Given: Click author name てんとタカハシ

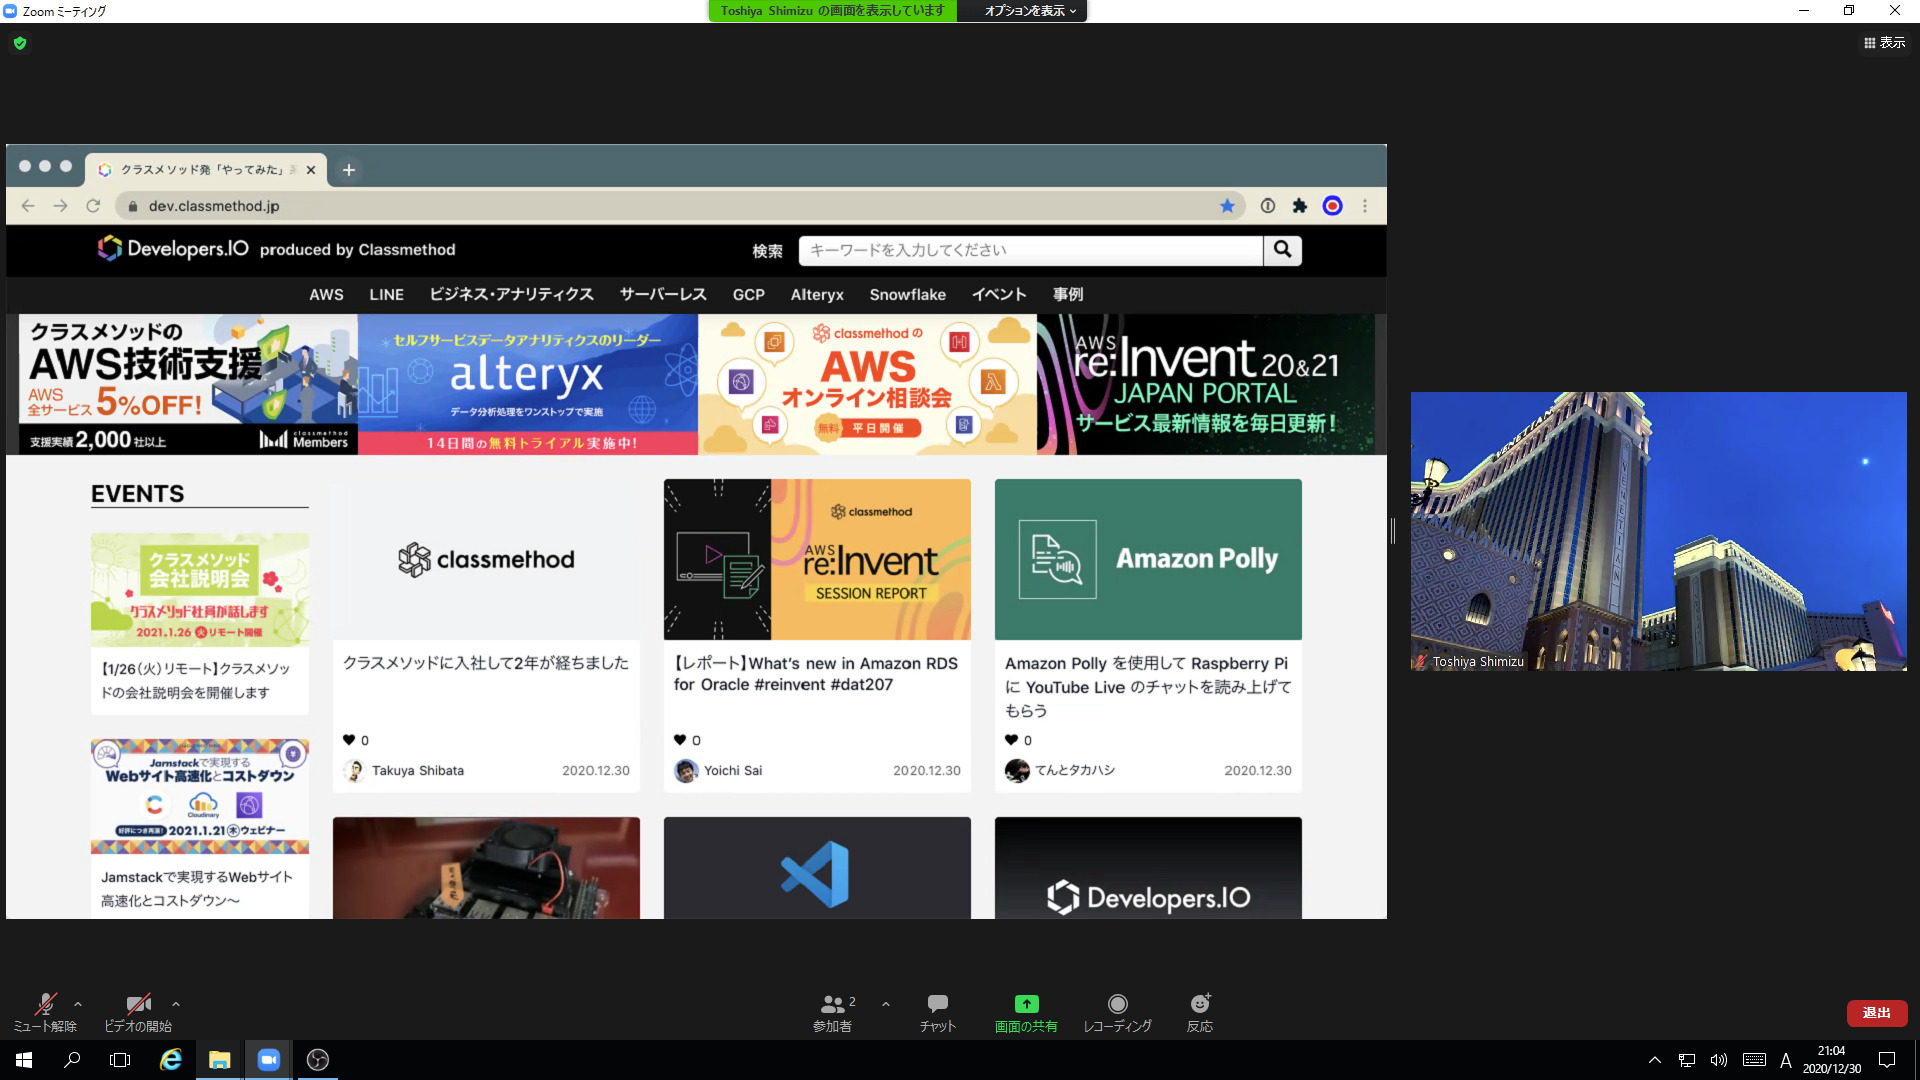Looking at the screenshot, I should pyautogui.click(x=1075, y=771).
